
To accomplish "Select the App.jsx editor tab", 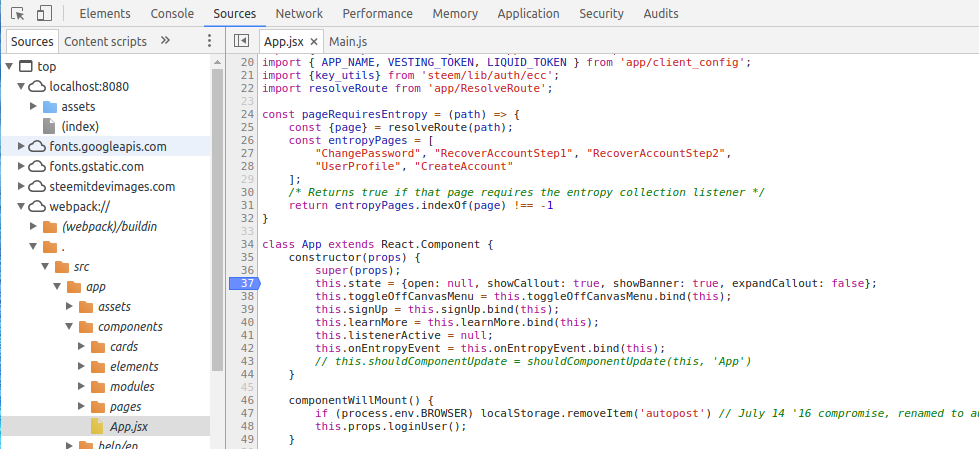I will click(x=283, y=42).
